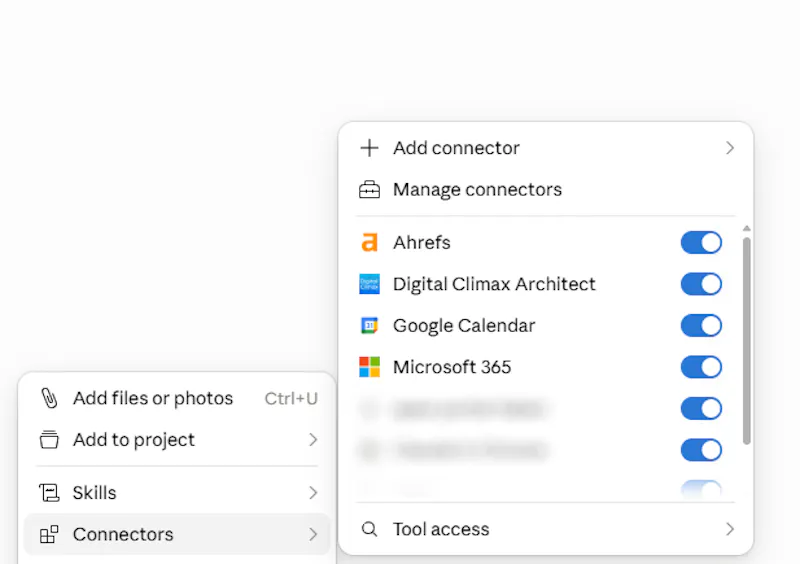This screenshot has height=564, width=800.
Task: Click the scrollbar up arrow
Action: 746,228
